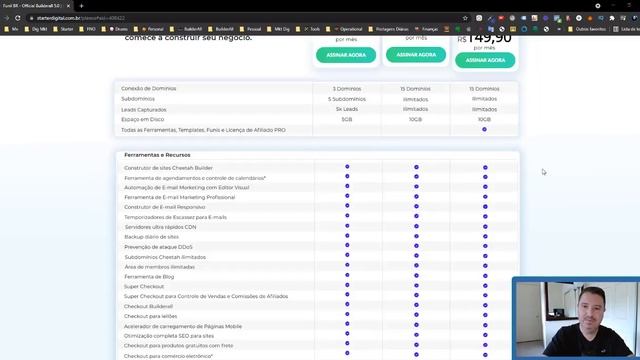Open the Postagens Diárias bookmark folder
640x360 pixels.
click(389, 29)
